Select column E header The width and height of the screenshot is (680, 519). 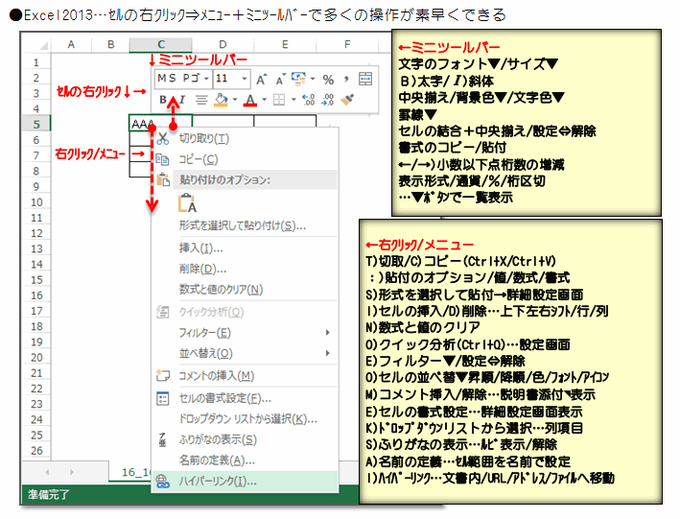tap(285, 44)
